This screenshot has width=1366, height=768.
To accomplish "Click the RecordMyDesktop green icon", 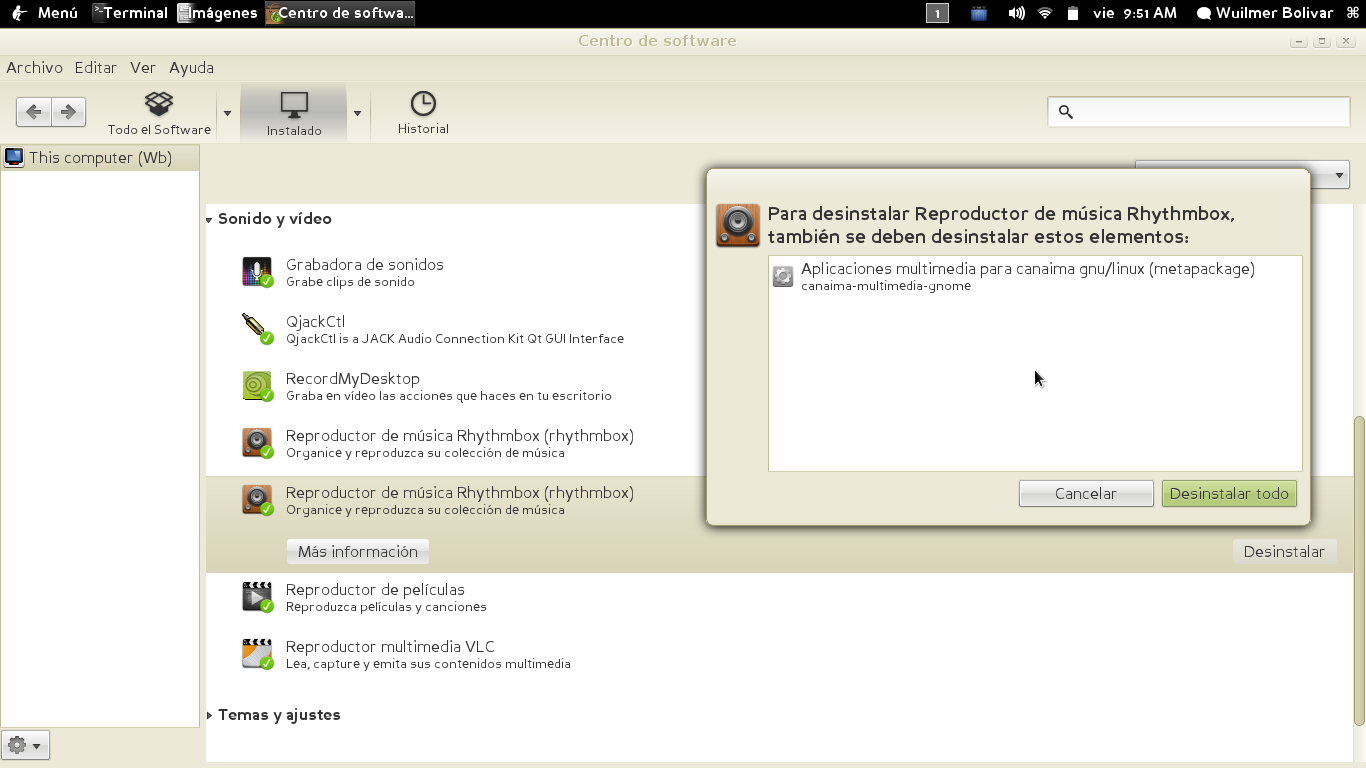I will point(257,386).
